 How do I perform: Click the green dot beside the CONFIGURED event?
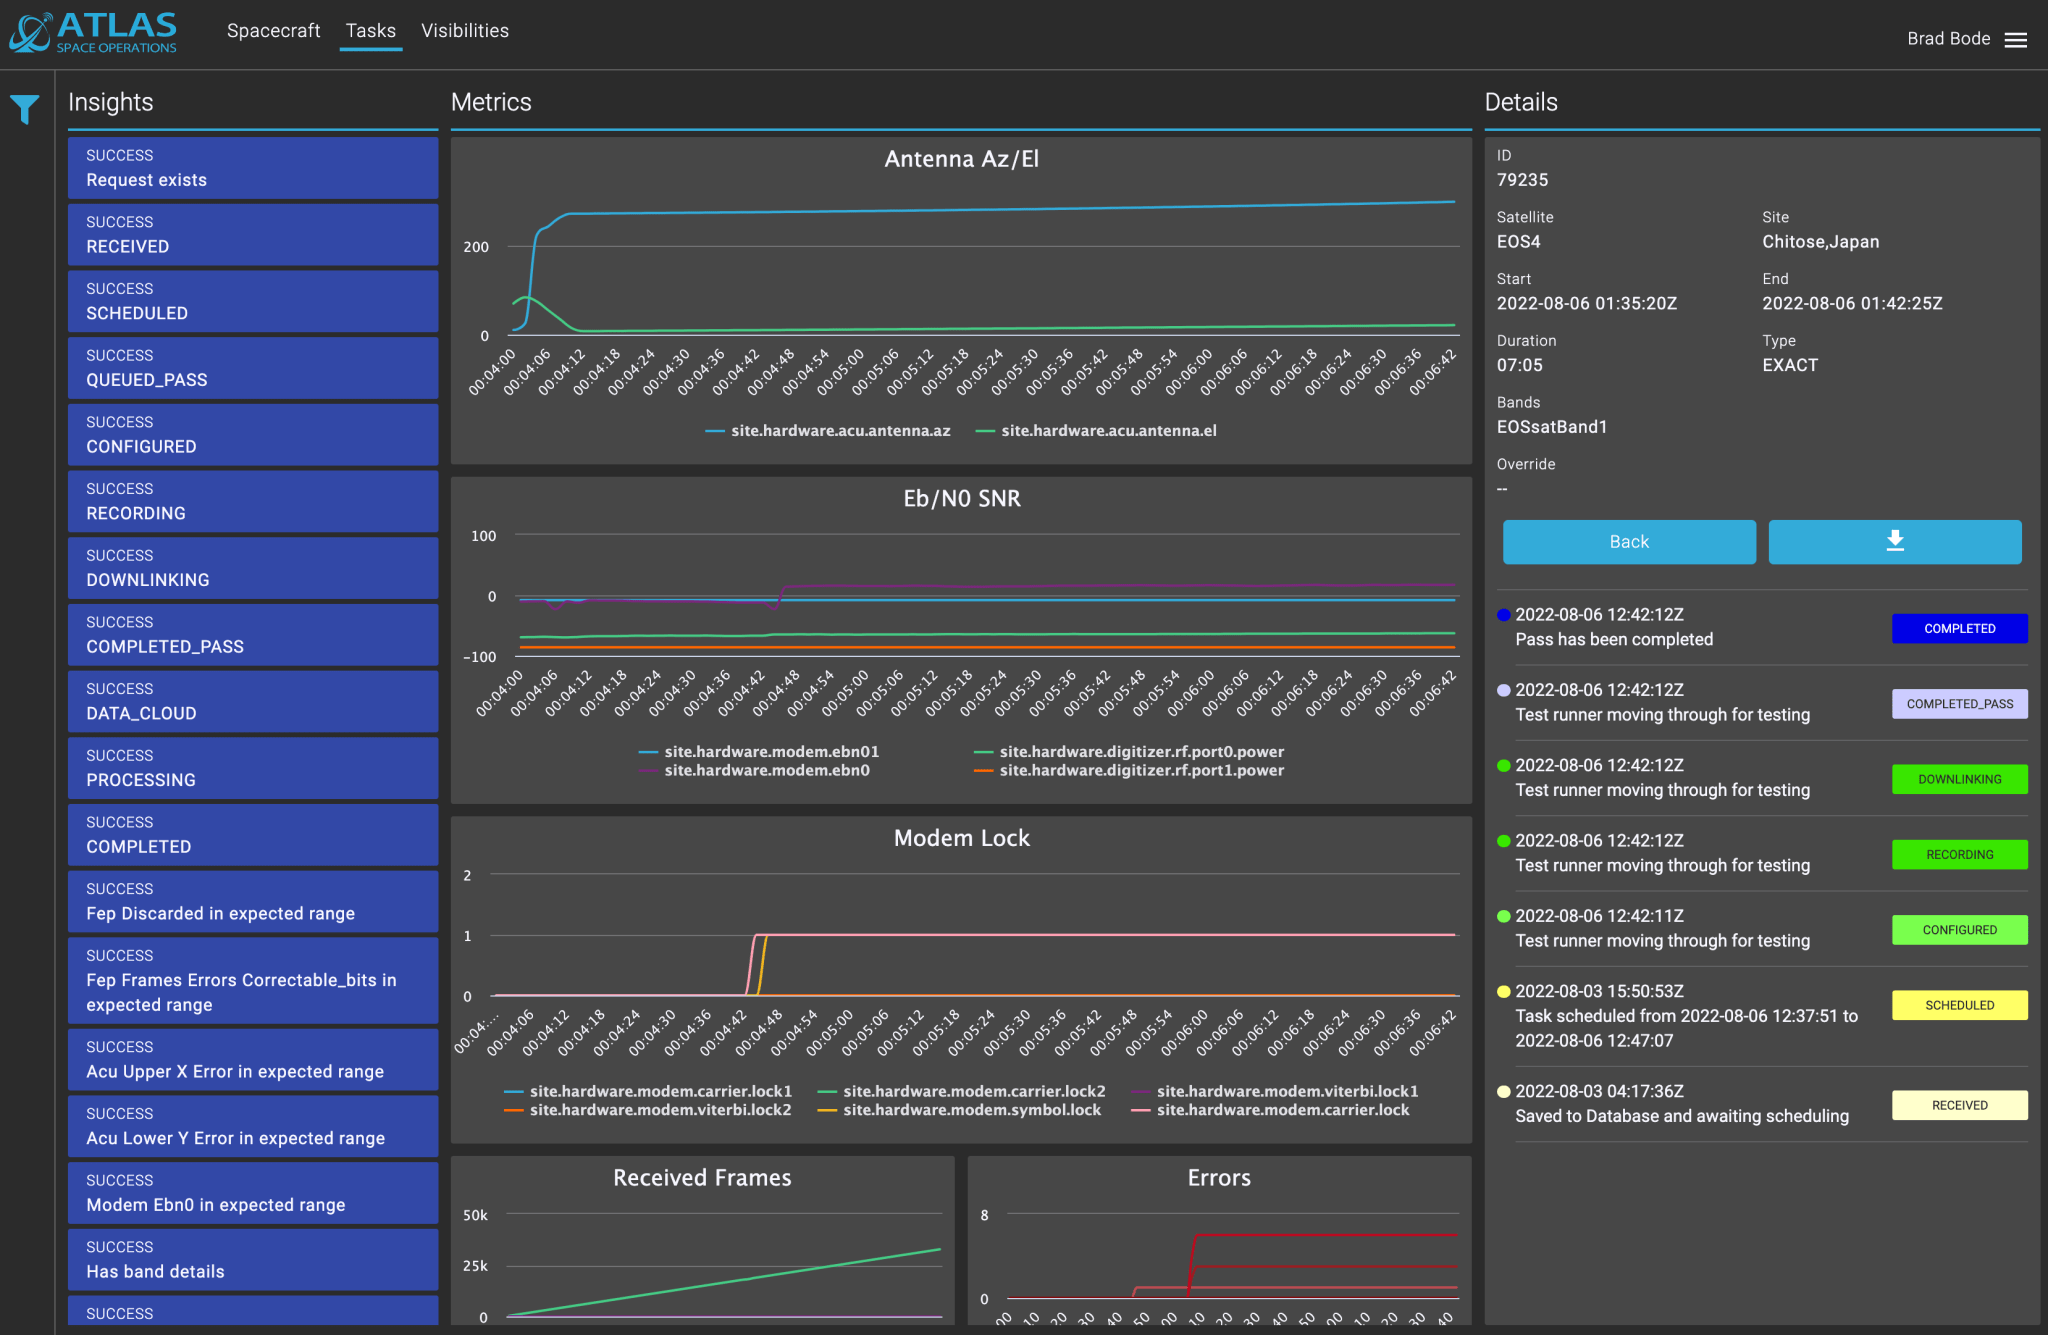[1503, 916]
